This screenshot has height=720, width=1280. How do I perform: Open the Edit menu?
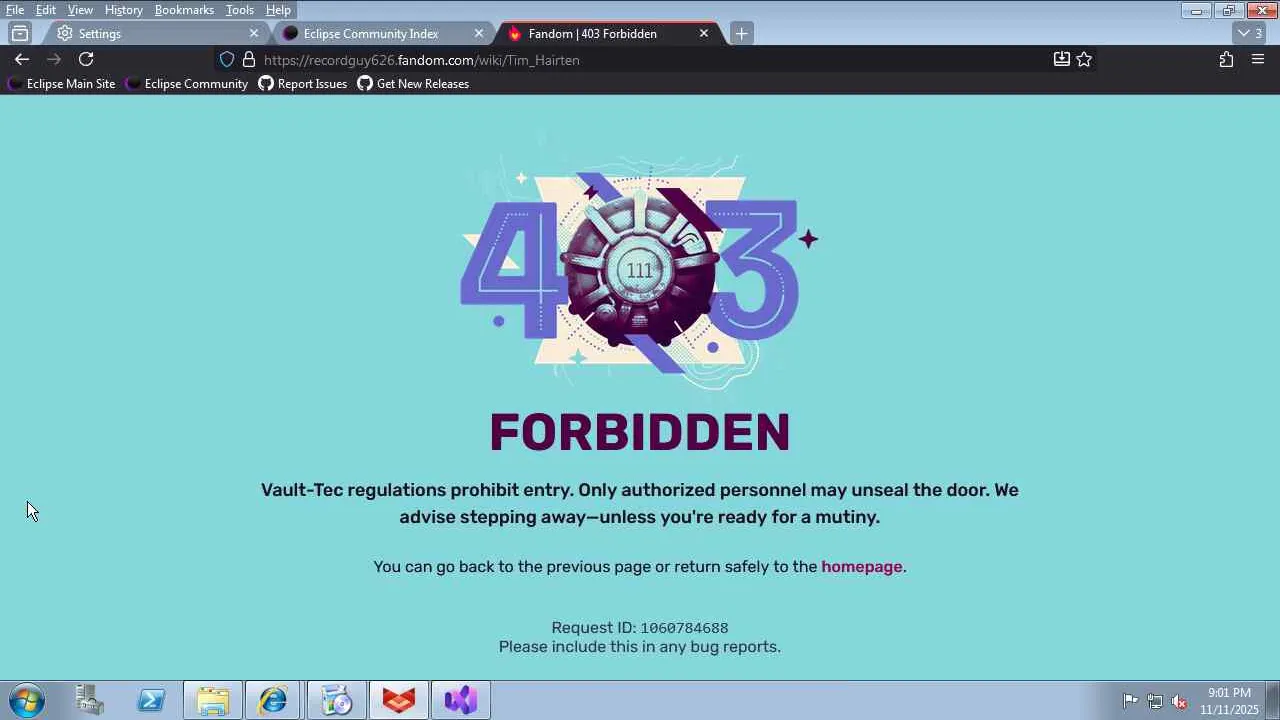pos(46,10)
